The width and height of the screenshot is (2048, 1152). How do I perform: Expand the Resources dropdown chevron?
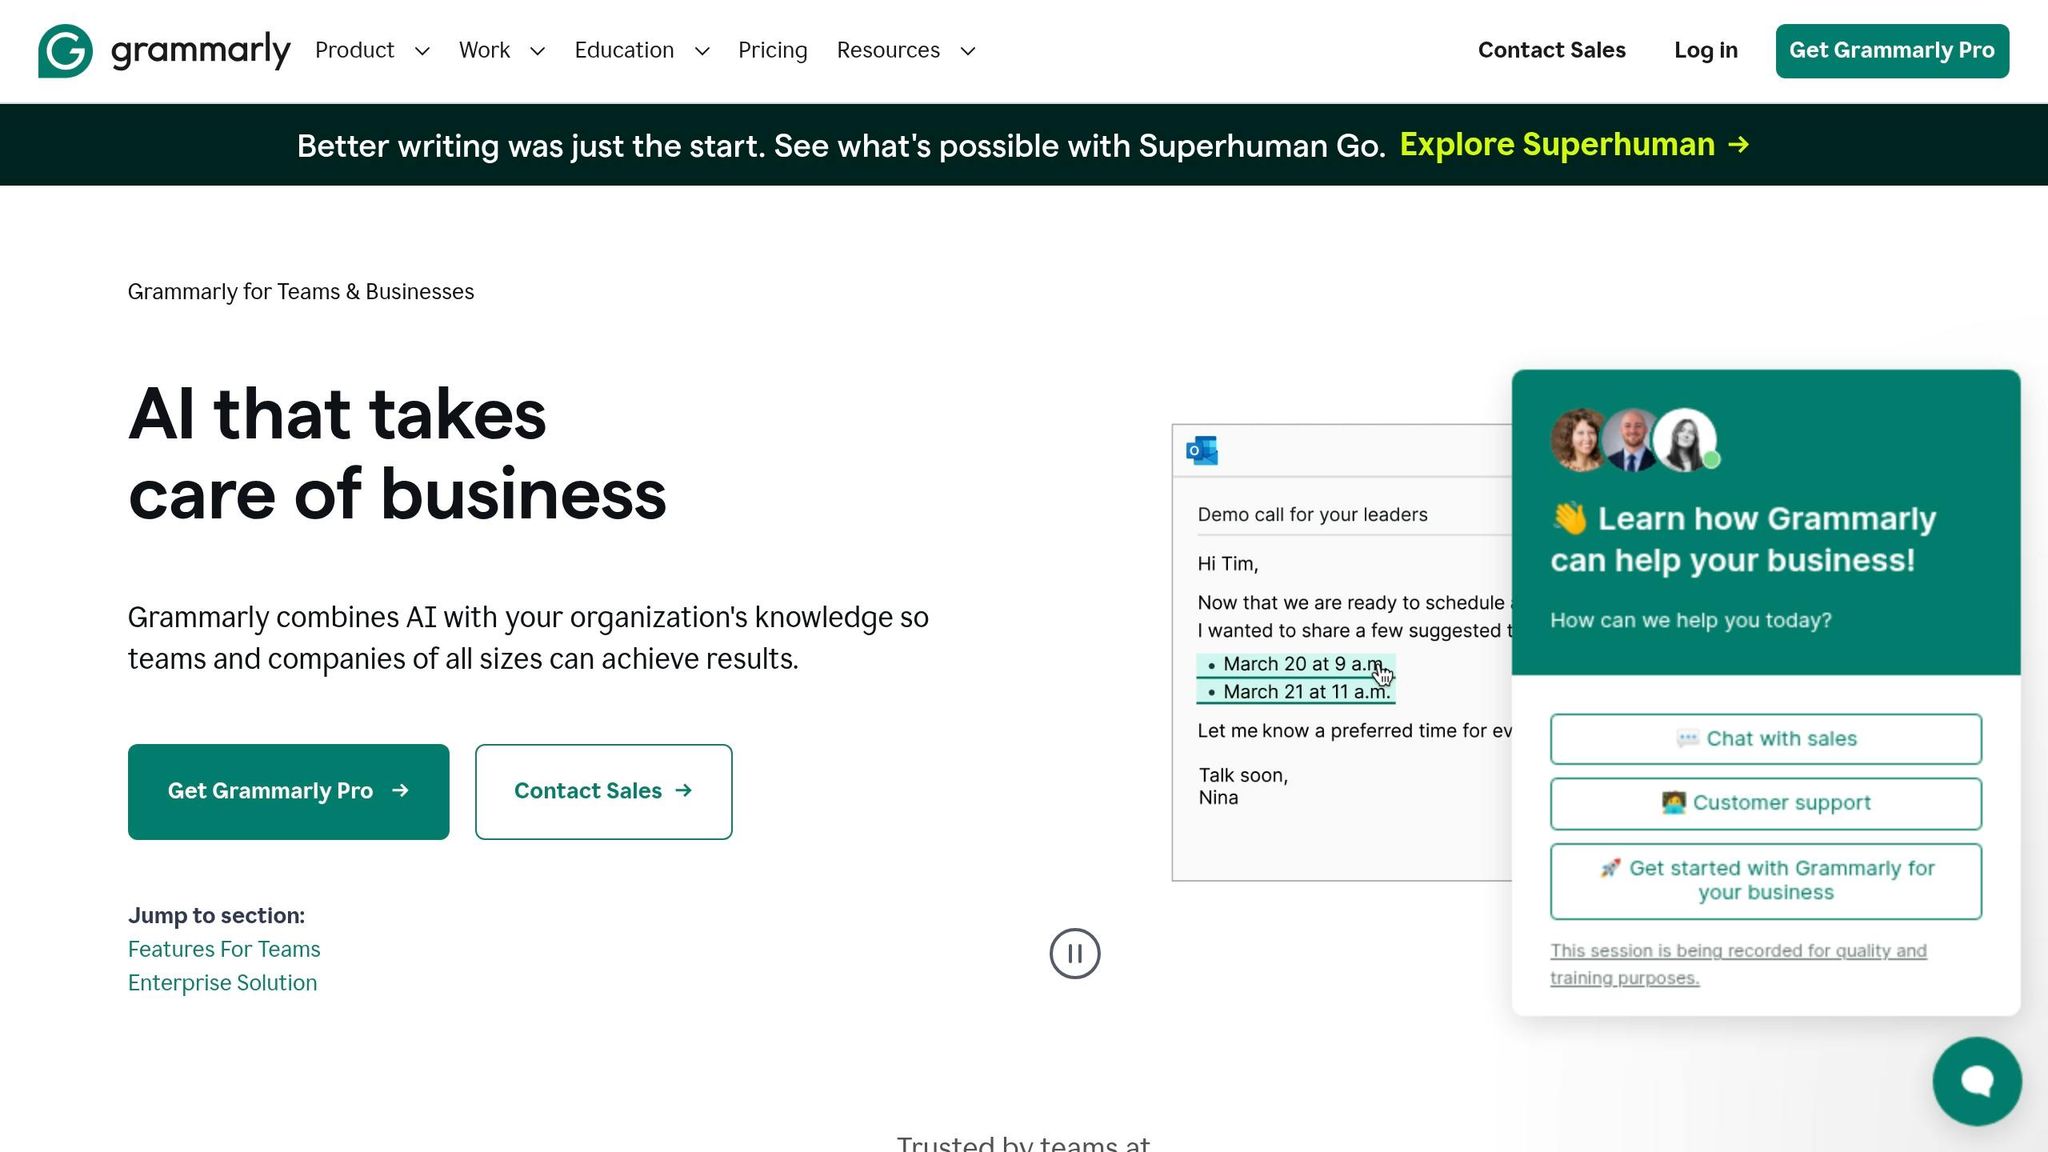pos(967,51)
